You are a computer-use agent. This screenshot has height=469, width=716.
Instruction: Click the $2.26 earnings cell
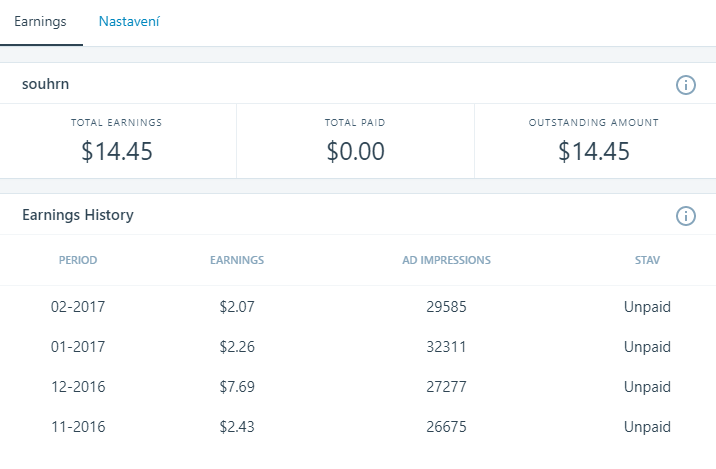[237, 347]
